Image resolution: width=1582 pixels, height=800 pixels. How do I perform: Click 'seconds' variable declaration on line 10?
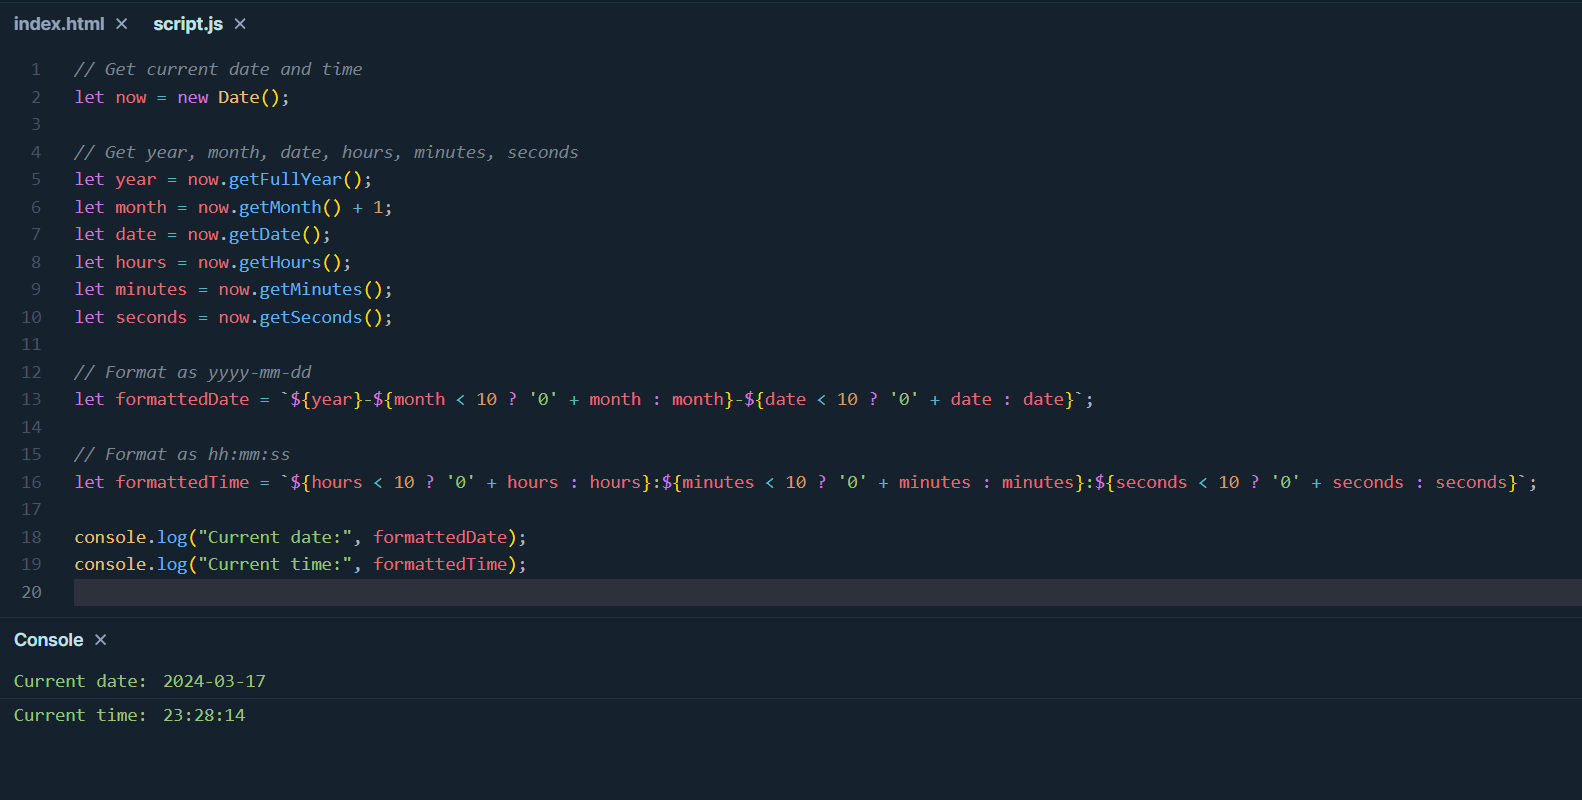click(151, 317)
